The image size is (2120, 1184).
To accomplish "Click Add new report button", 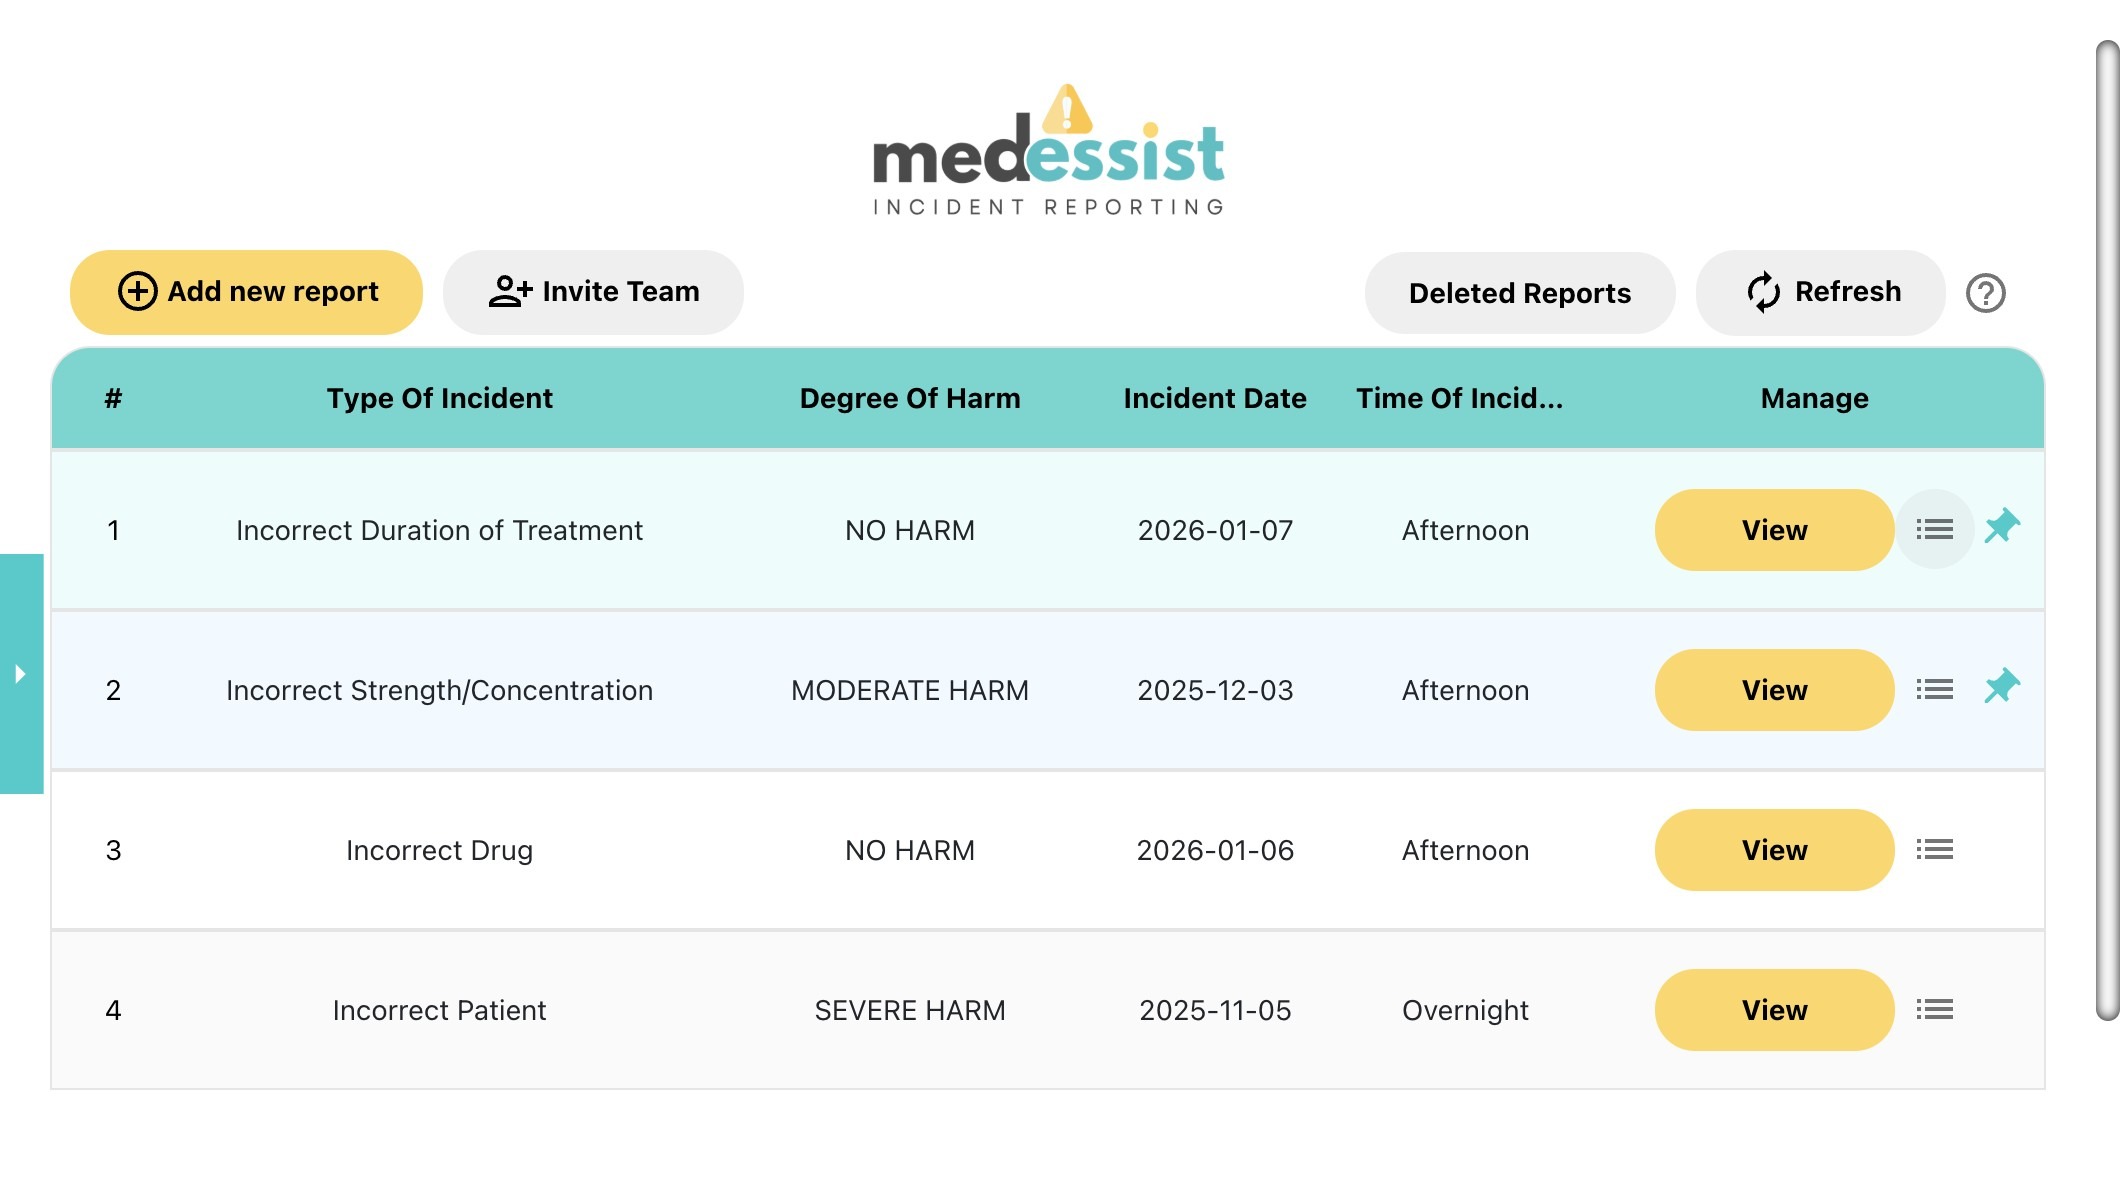I will [246, 292].
